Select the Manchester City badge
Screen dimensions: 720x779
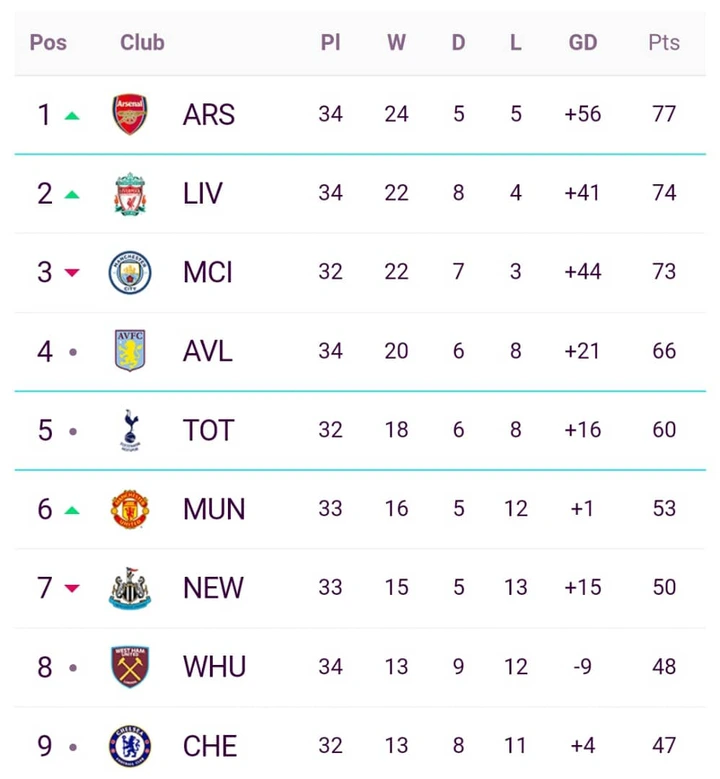(130, 272)
